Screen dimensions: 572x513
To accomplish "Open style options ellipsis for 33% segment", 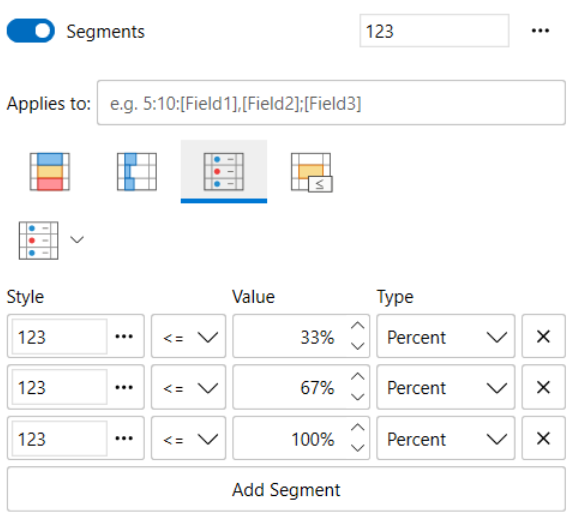I will [x=124, y=336].
